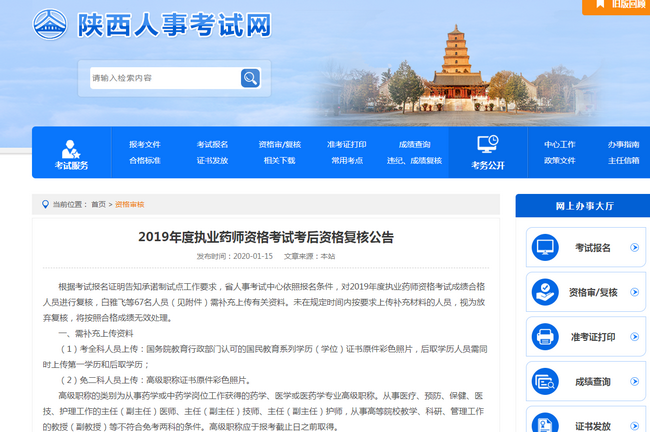Click the orange 旧版回顾 button
The image size is (650, 432).
616,5
